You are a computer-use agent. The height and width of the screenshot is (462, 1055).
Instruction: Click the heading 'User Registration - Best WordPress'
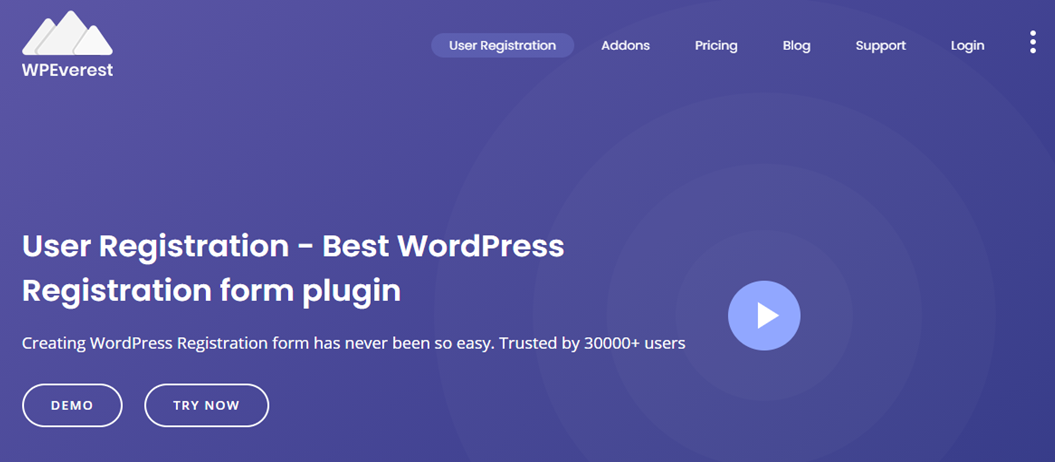293,247
